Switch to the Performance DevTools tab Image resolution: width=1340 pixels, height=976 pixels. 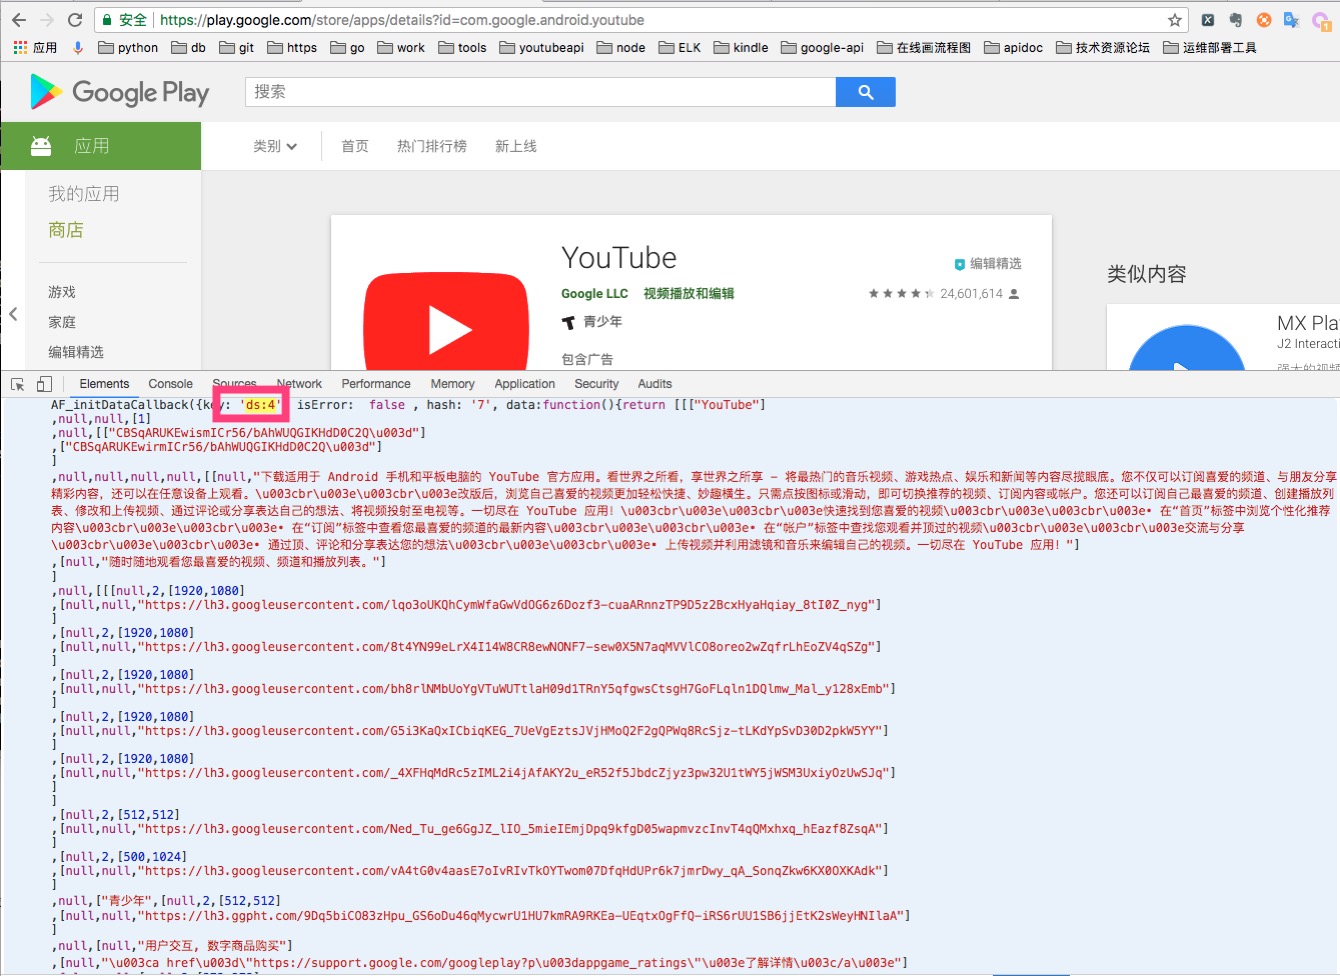click(376, 384)
